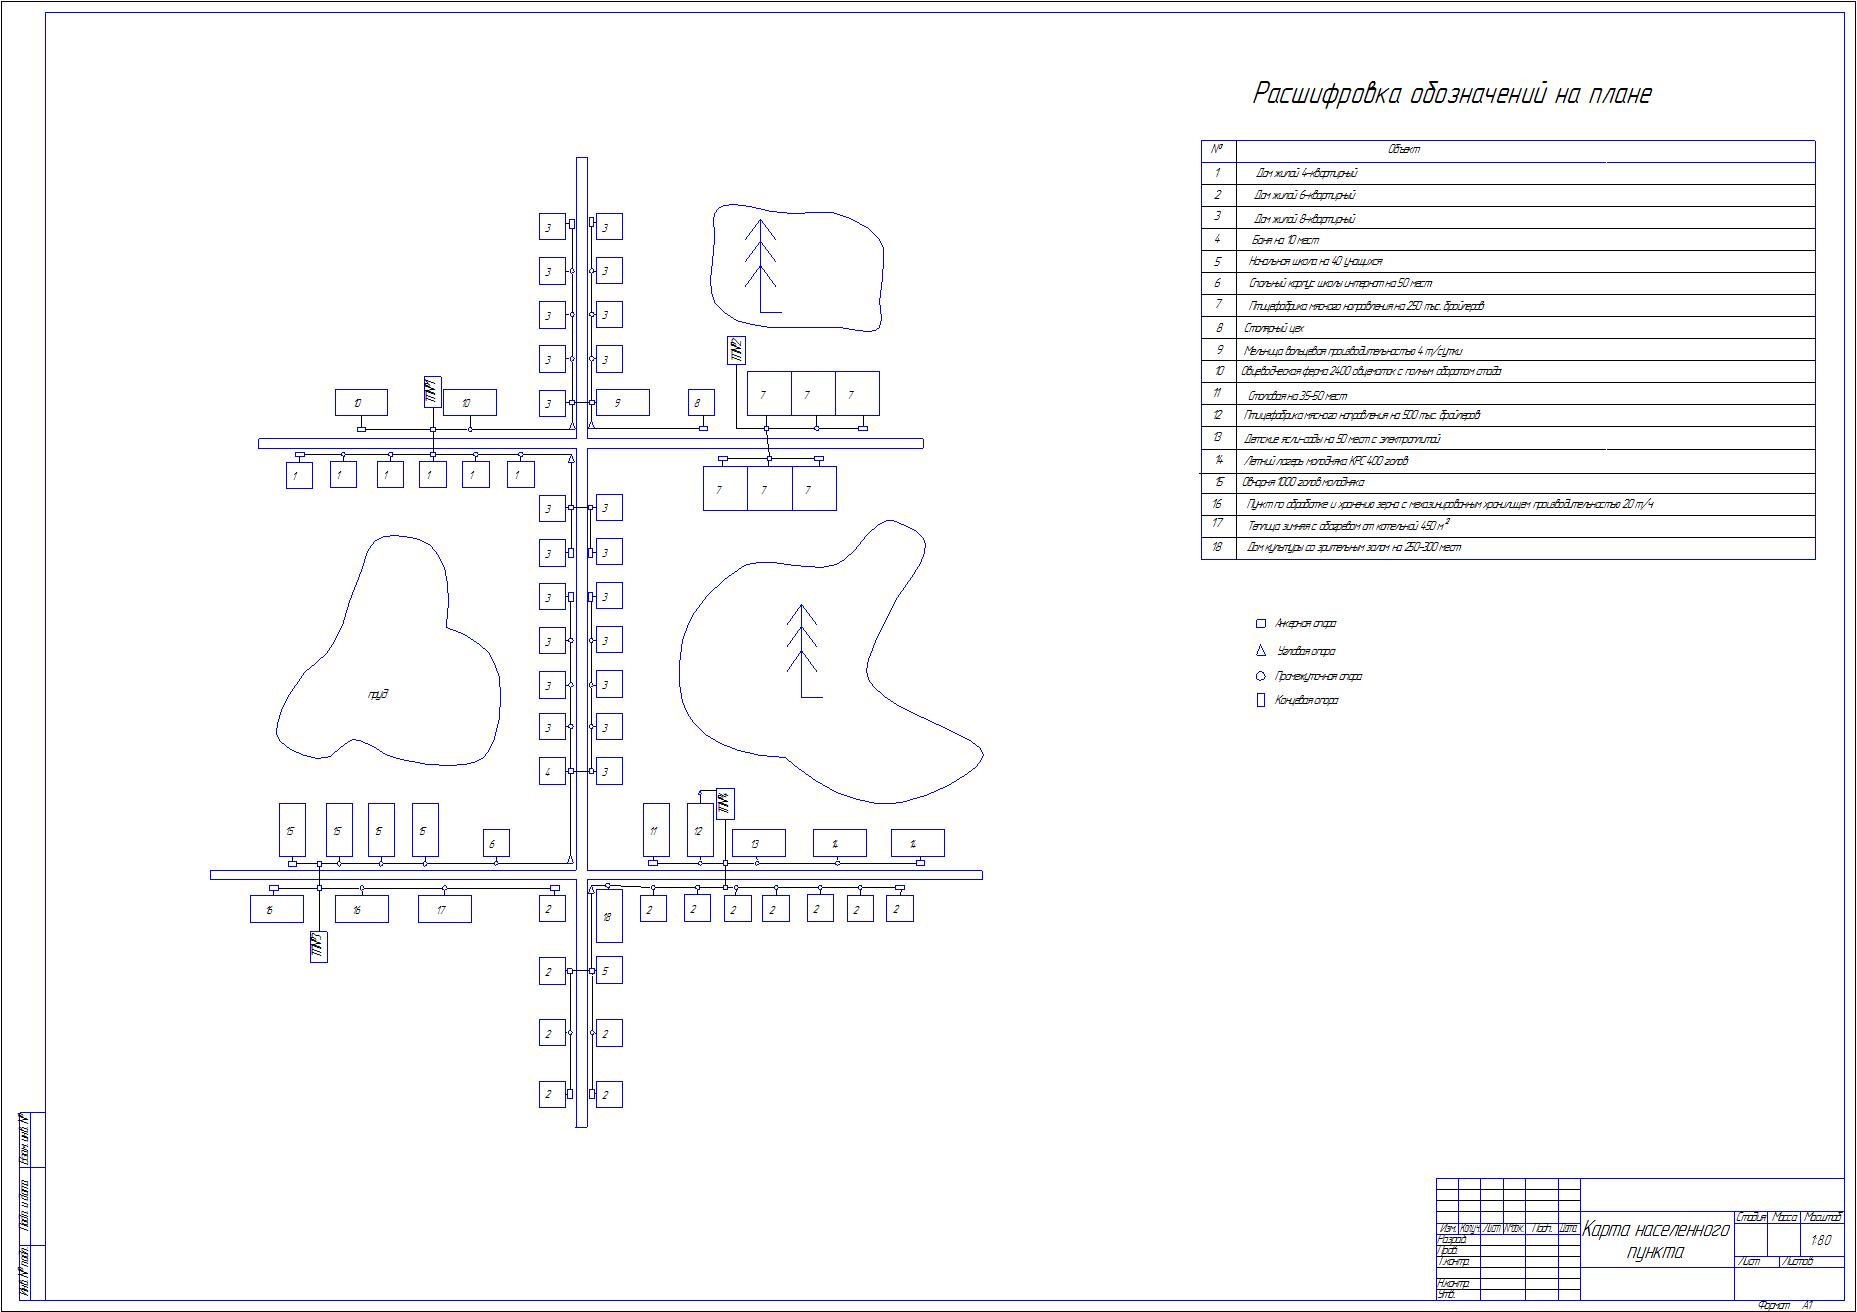Select the triangle 'Угловая опора' legend symbol

tap(1261, 650)
